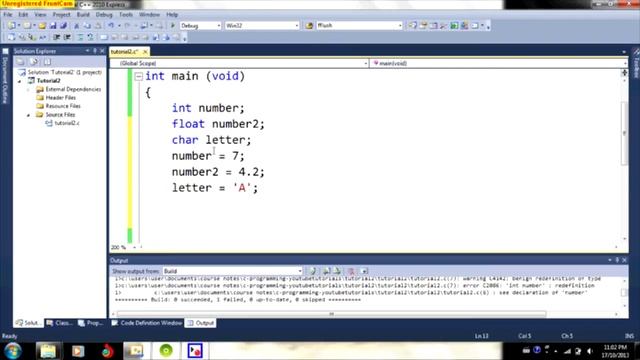Click the editor vertical scrollbar

pos(624,133)
